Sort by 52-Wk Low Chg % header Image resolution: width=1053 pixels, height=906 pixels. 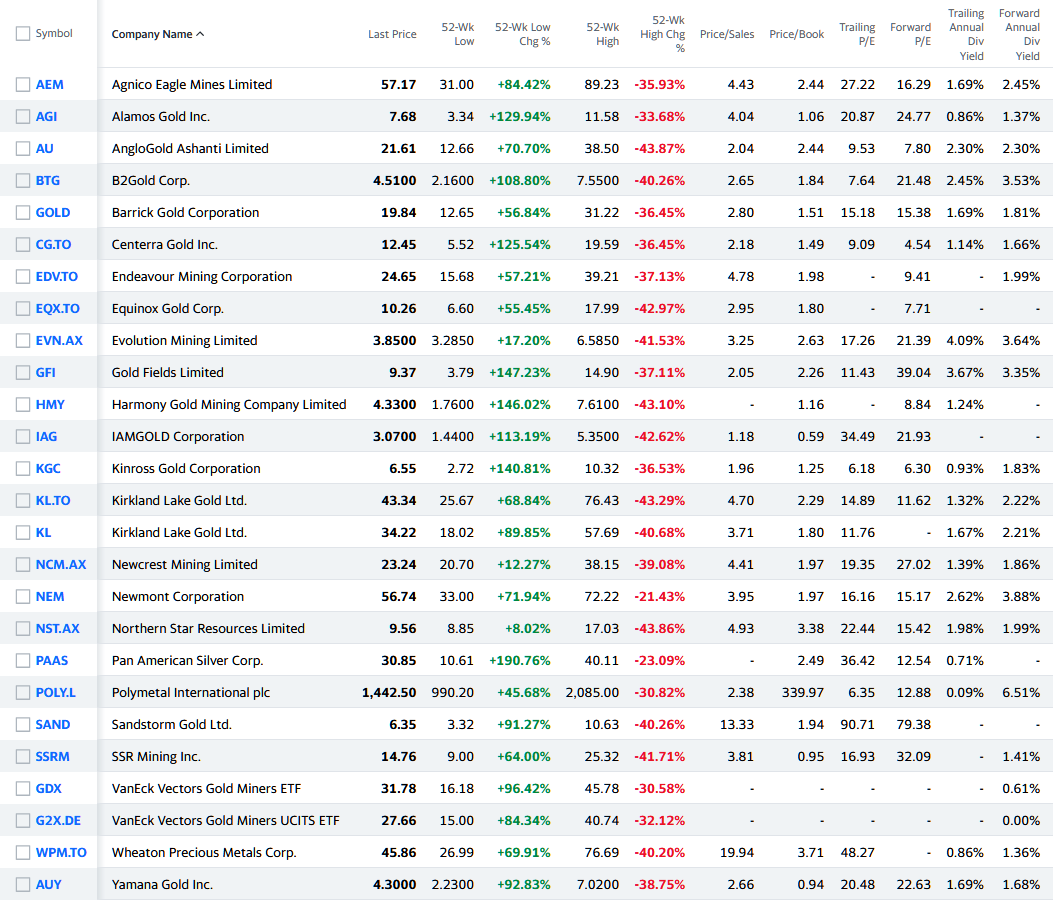(x=522, y=34)
